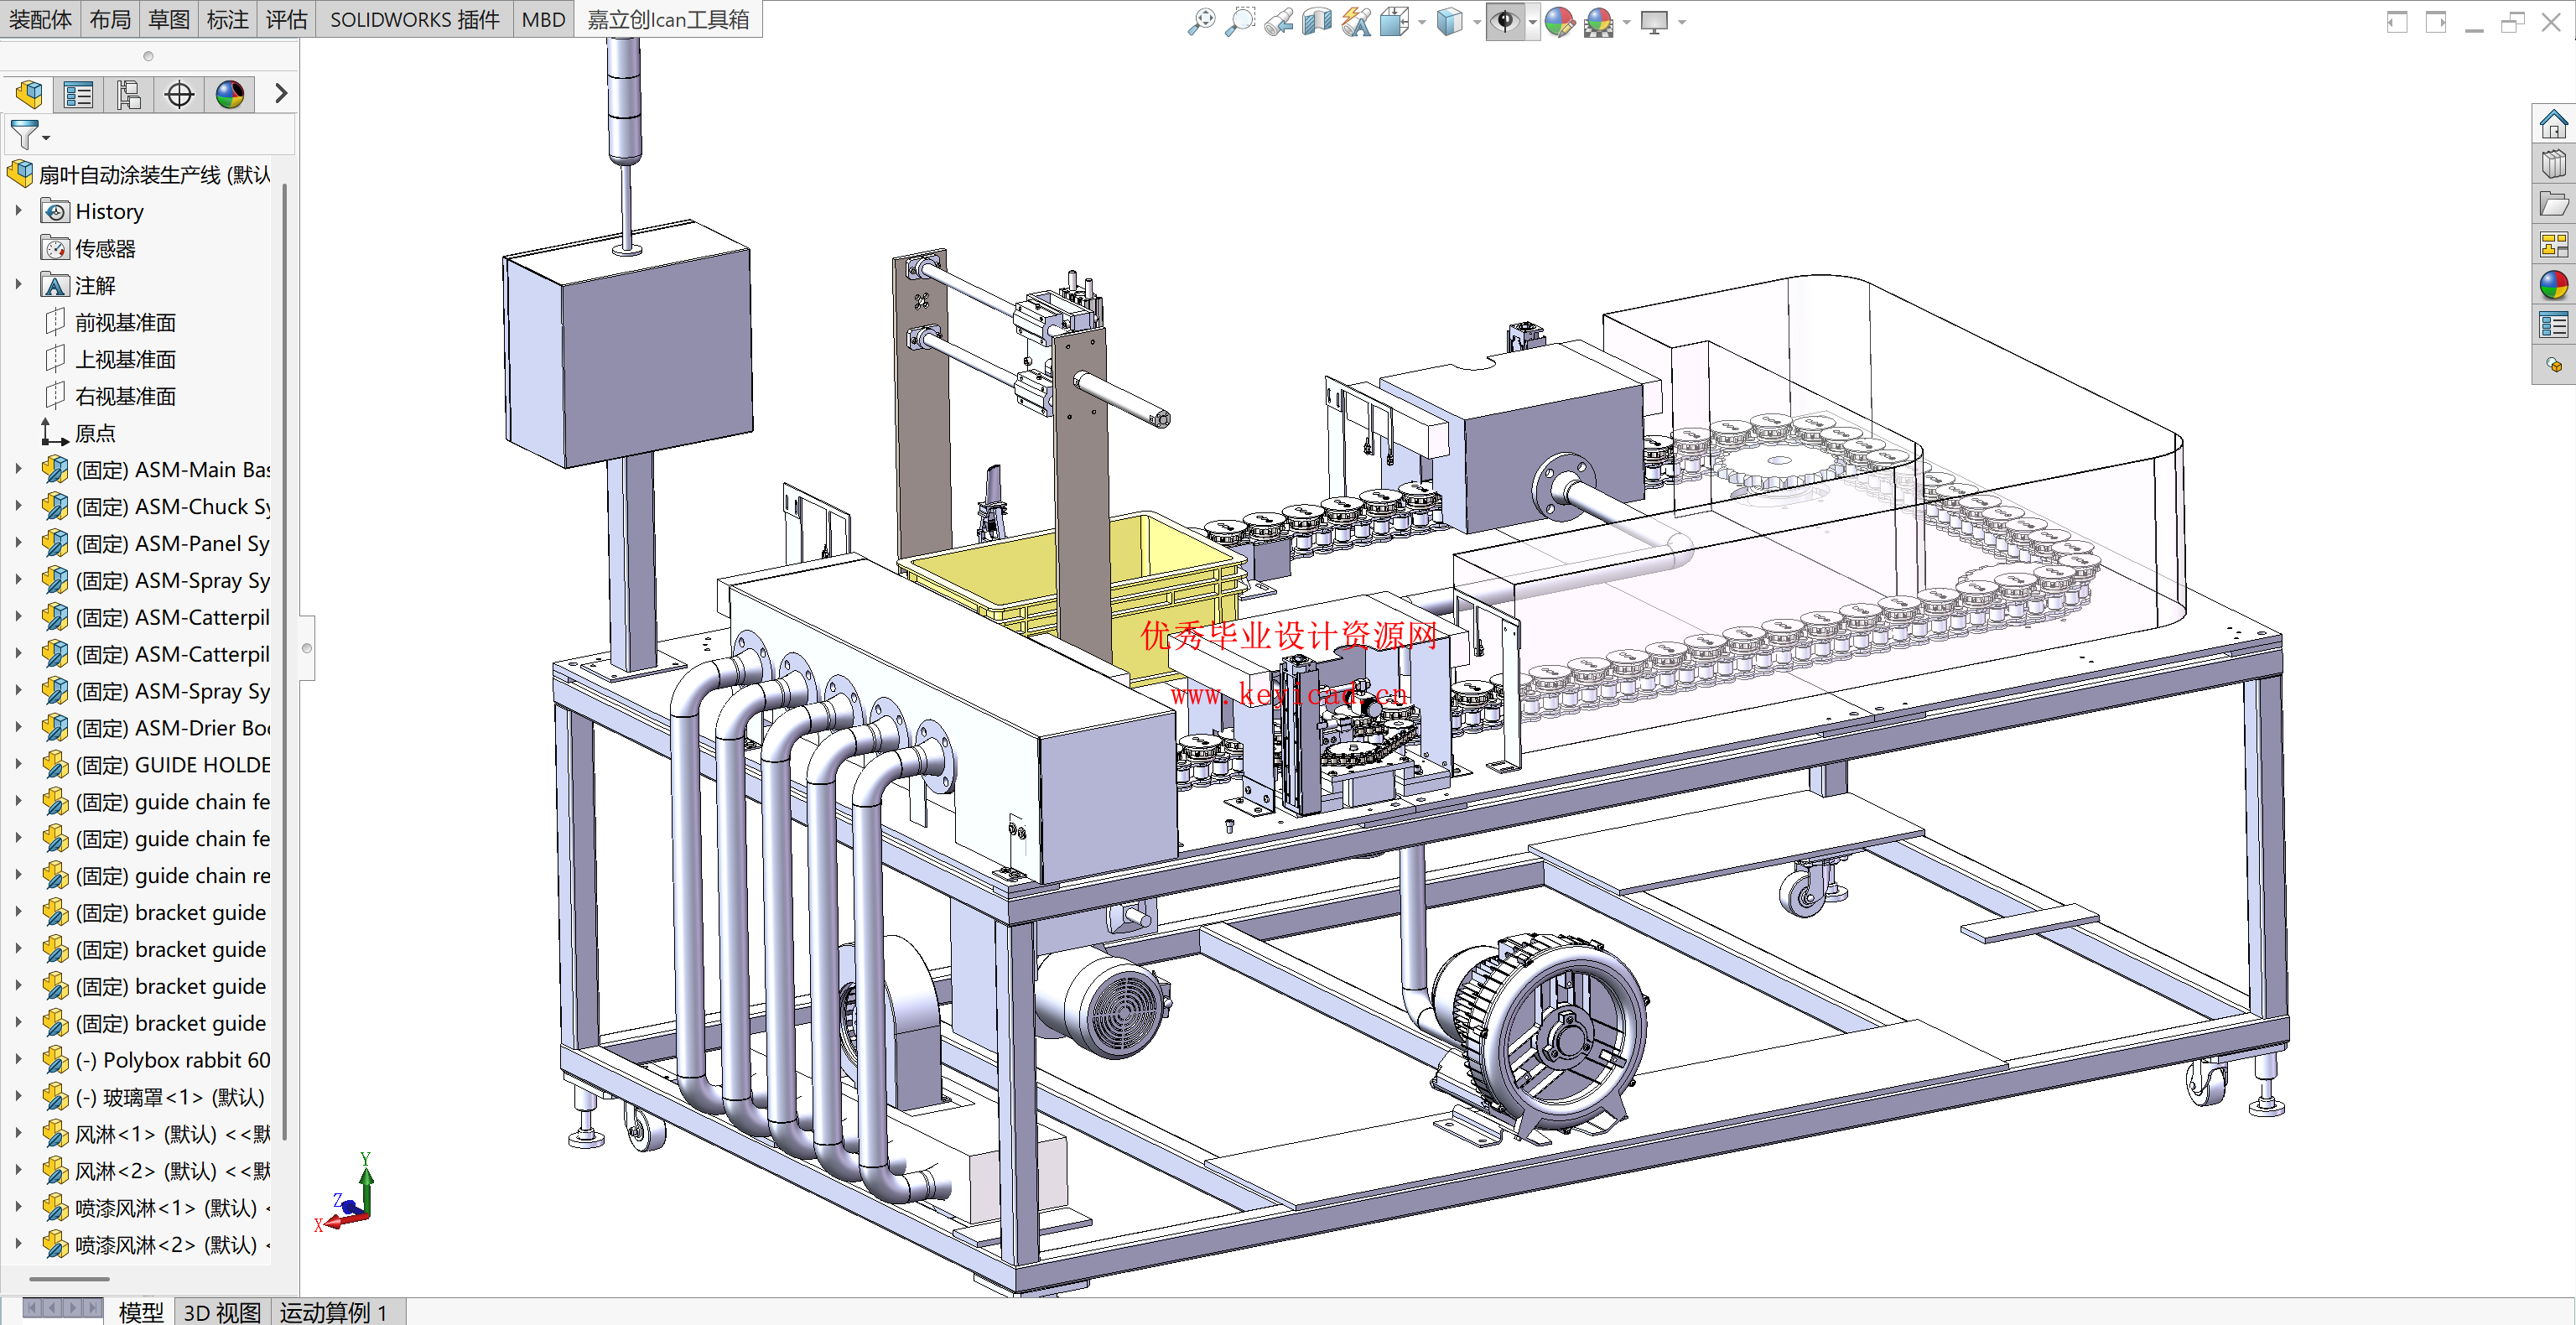The height and width of the screenshot is (1325, 2576).
Task: Switch to the SOLIDWORKS 插件 tab
Action: pyautogui.click(x=414, y=19)
